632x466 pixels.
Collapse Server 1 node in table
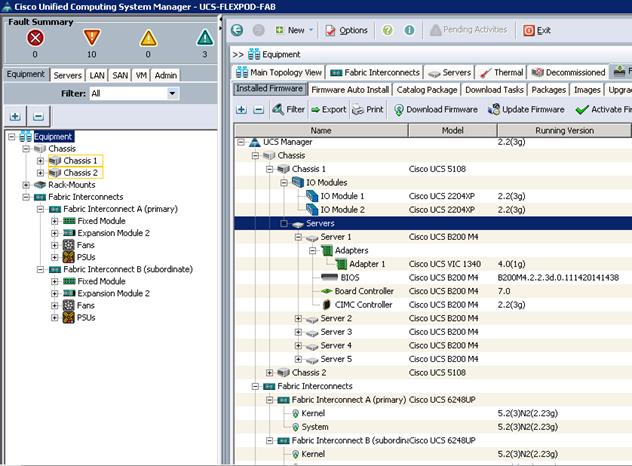[x=298, y=237]
